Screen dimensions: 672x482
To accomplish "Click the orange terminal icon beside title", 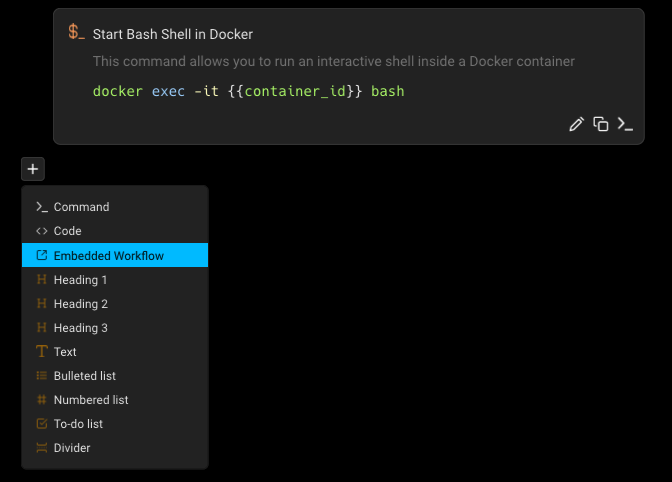I will pyautogui.click(x=77, y=33).
